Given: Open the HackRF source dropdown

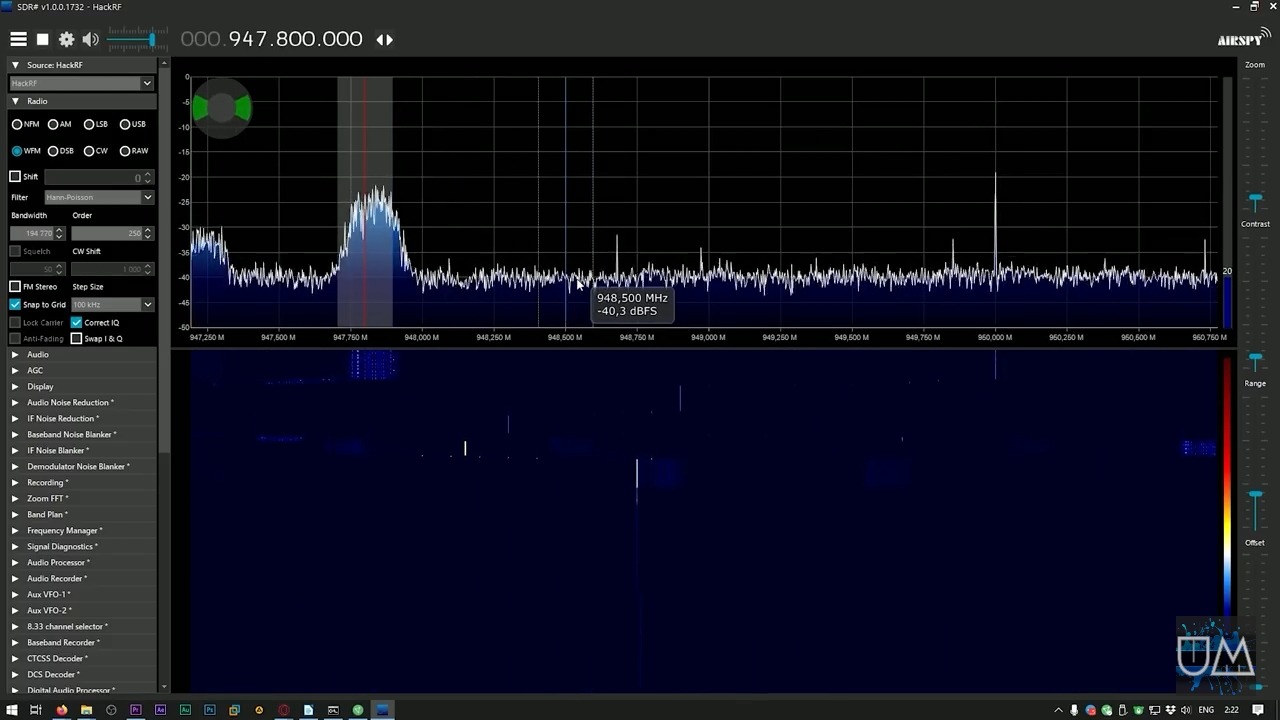Looking at the screenshot, I should 81,83.
